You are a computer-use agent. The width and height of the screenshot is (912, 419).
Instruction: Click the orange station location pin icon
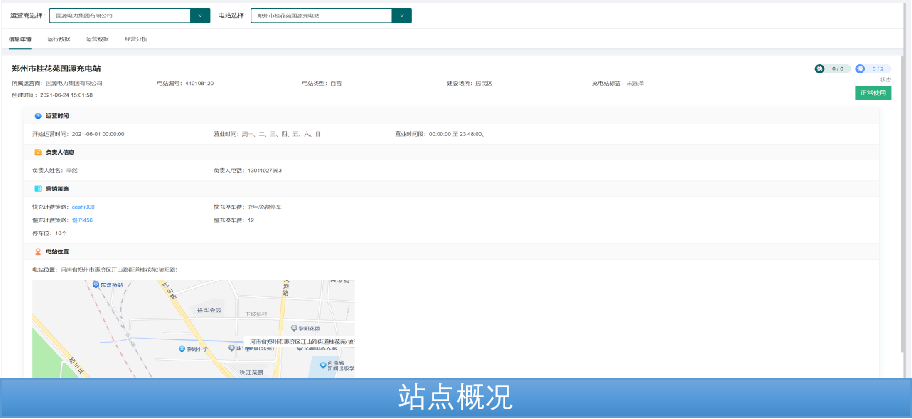[38, 252]
